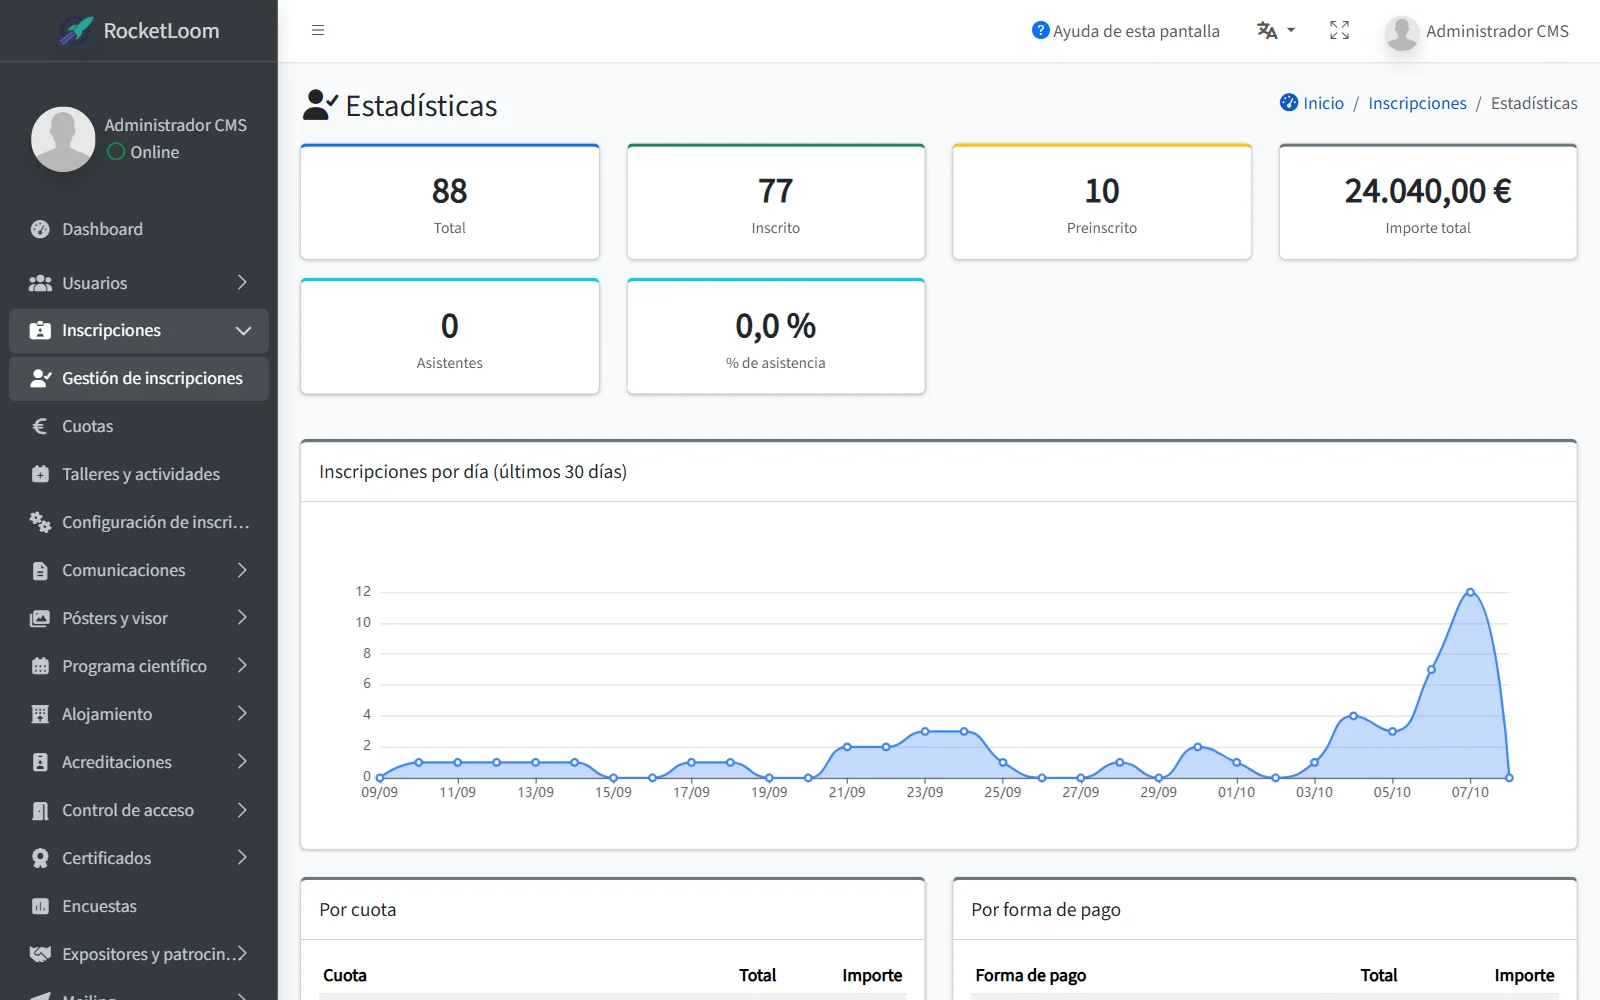Image resolution: width=1600 pixels, height=1000 pixels.
Task: Click the Comunicaciones document icon
Action: (x=40, y=570)
